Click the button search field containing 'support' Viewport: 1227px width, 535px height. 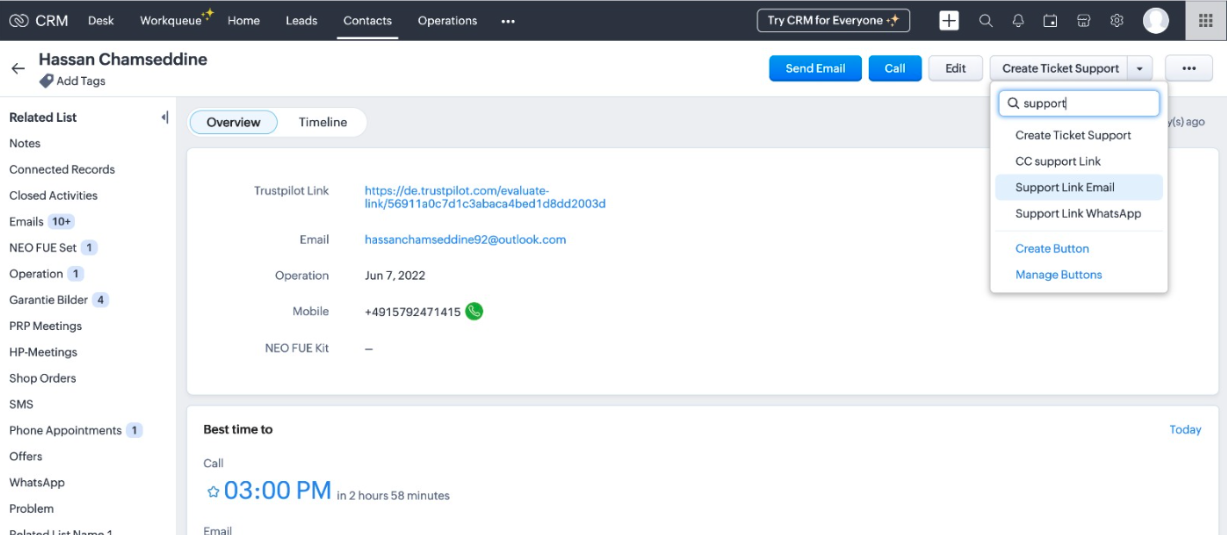coord(1079,103)
